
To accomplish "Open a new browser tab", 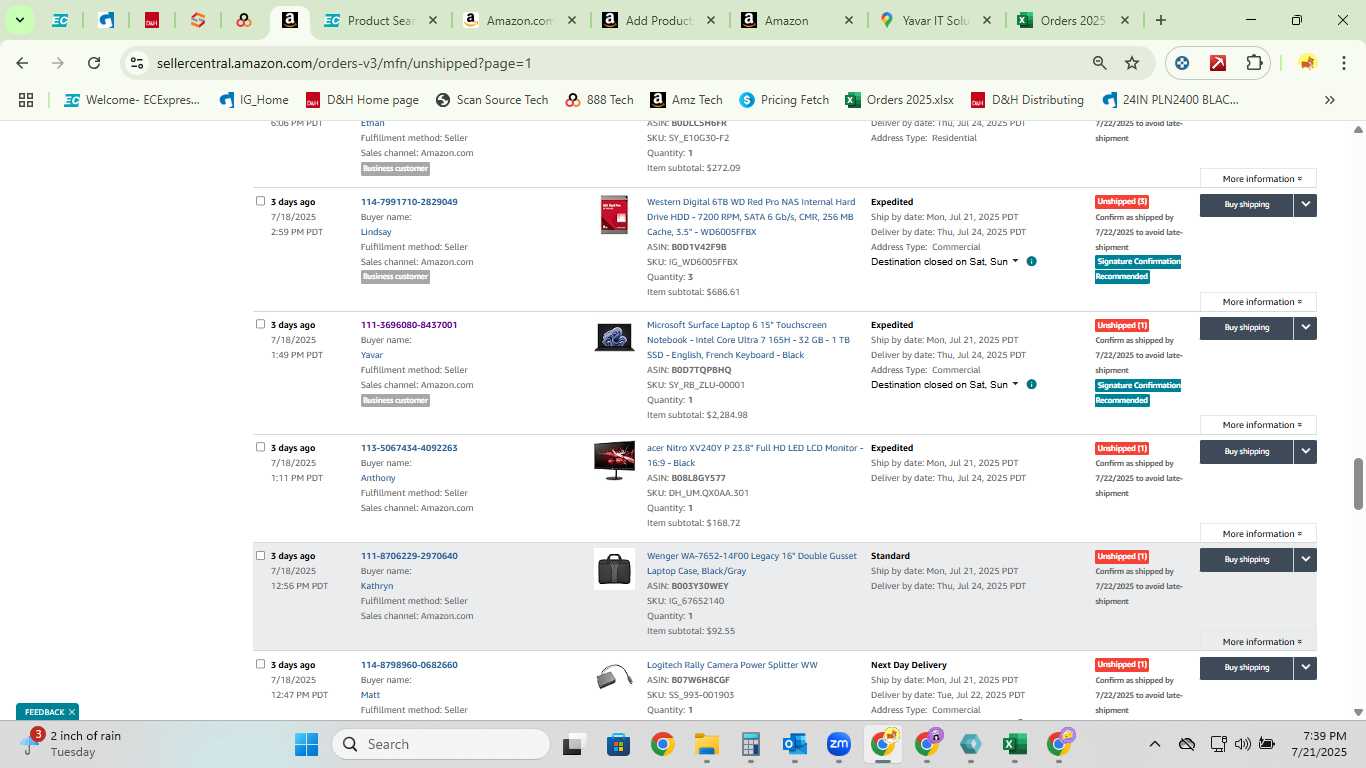I will pos(1160,20).
